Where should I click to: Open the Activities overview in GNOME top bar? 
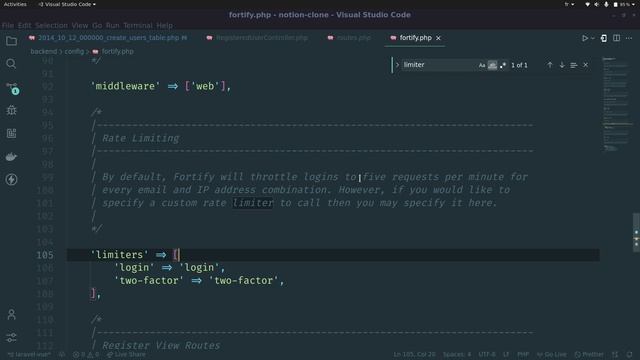coord(15,4)
